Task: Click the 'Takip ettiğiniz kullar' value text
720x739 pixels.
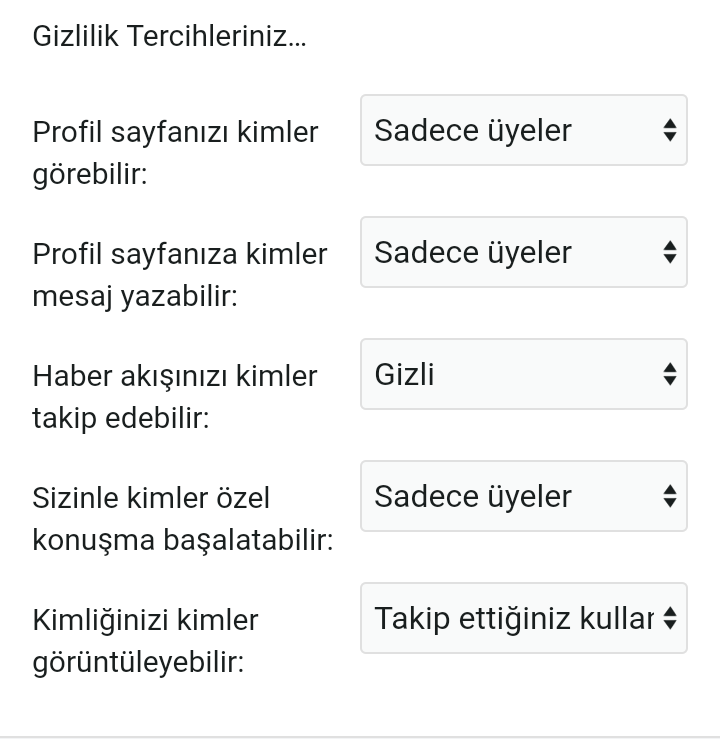Action: [513, 618]
